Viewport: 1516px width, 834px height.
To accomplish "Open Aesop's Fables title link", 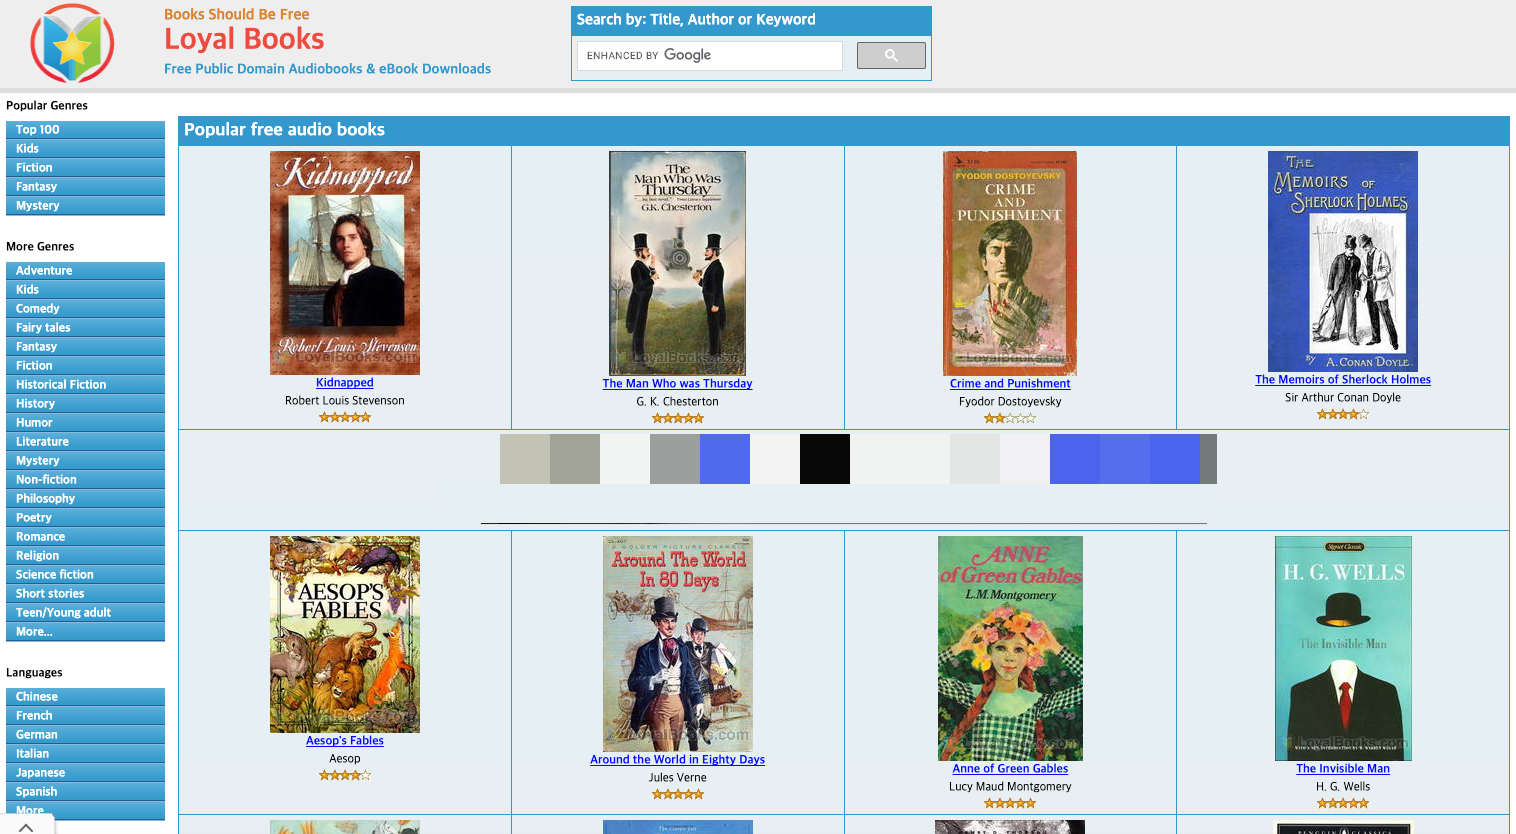I will pyautogui.click(x=345, y=741).
